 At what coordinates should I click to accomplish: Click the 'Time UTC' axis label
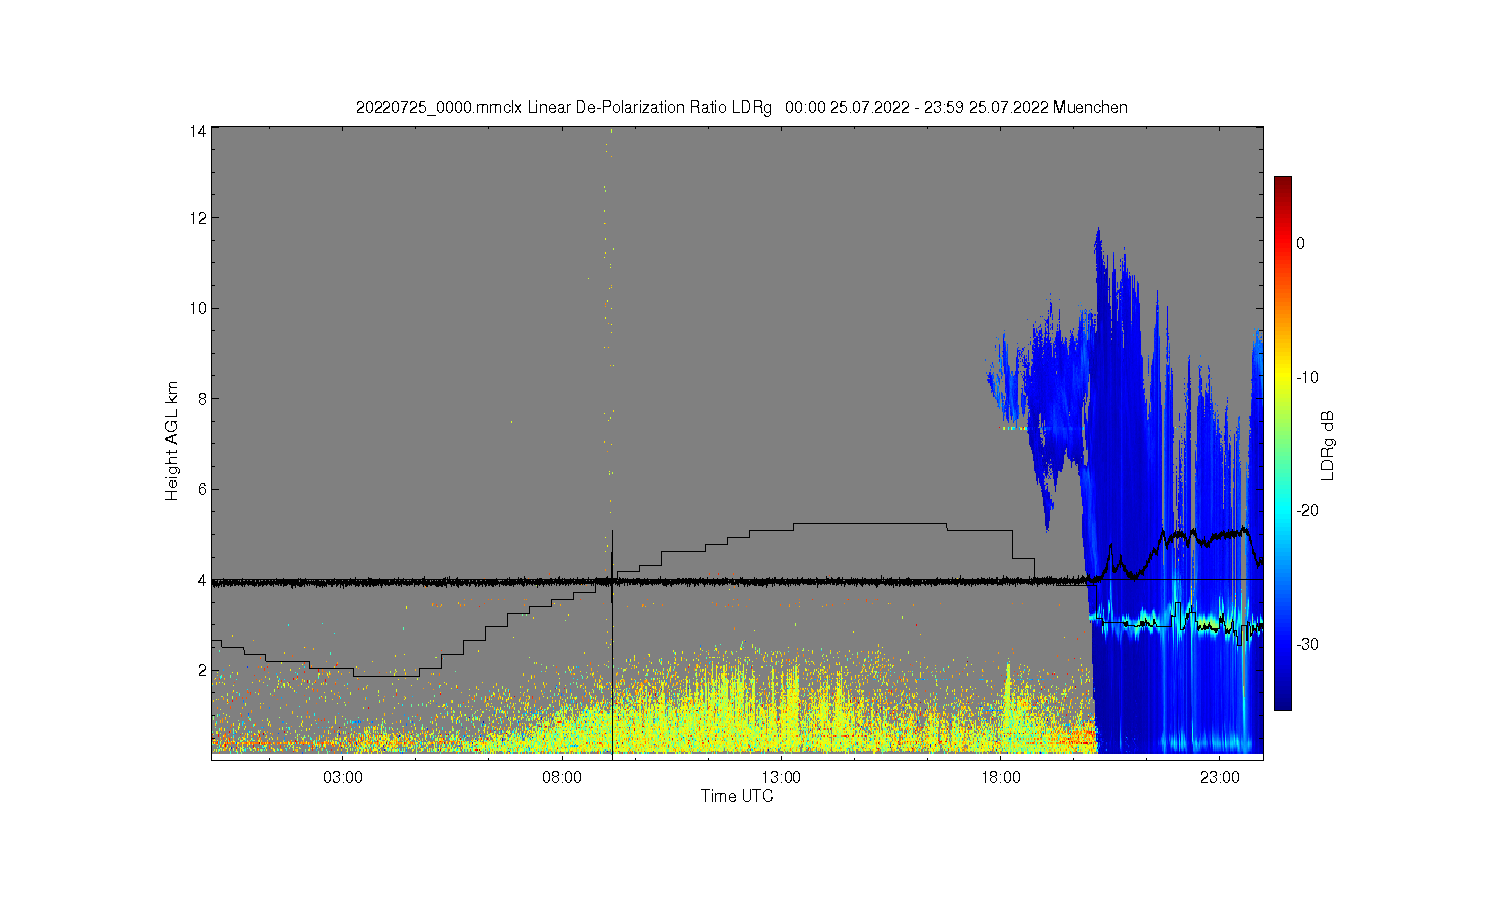(x=737, y=797)
